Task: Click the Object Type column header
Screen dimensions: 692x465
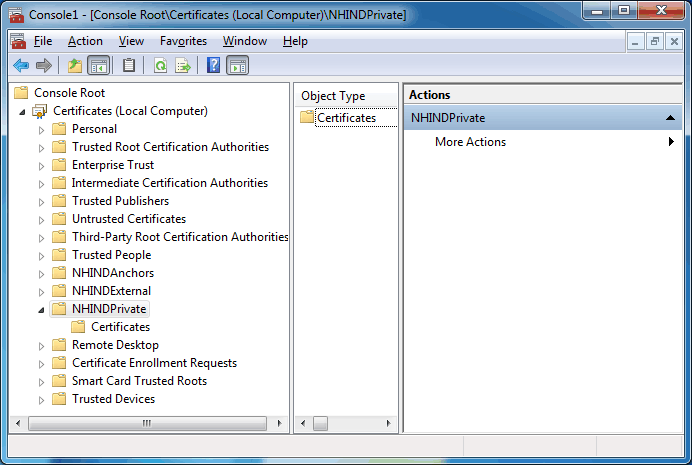Action: coord(333,96)
